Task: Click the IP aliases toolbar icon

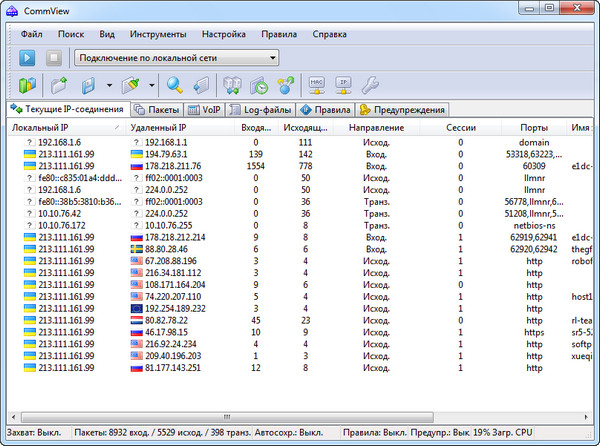Action: 343,85
